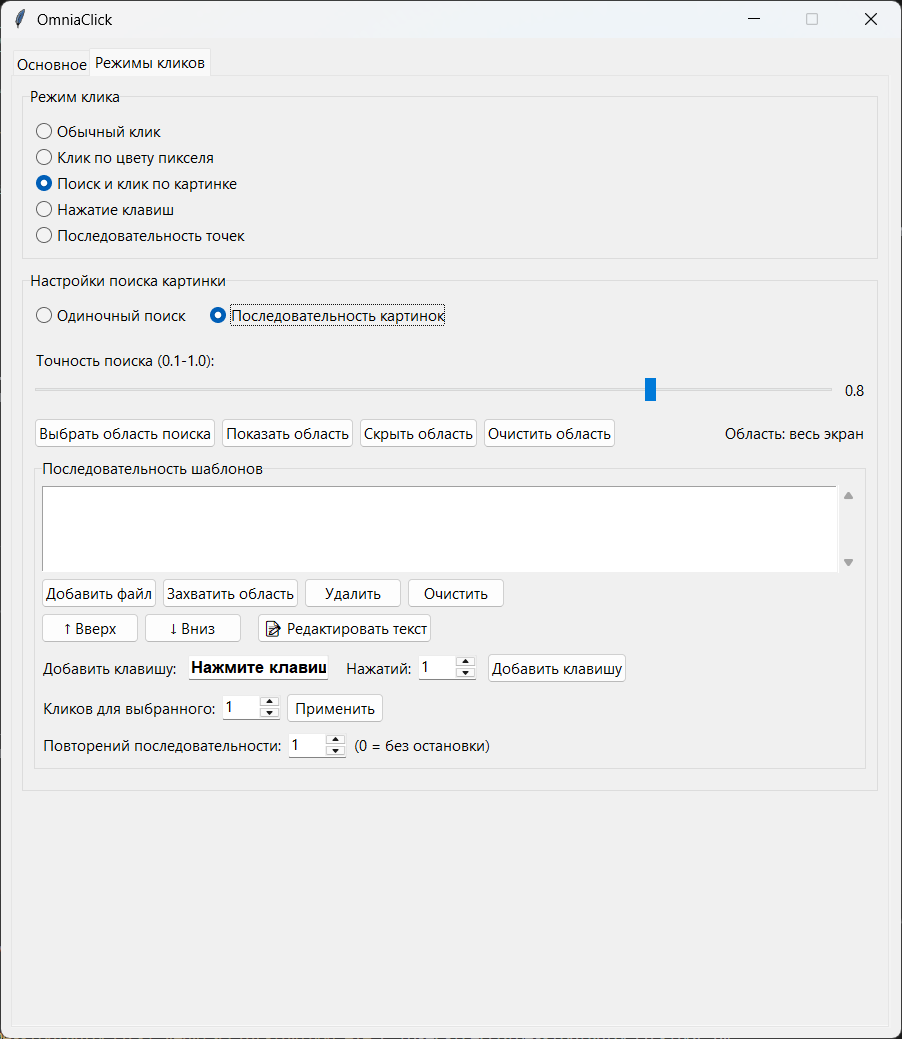Click the Очистить template list button

[455, 593]
